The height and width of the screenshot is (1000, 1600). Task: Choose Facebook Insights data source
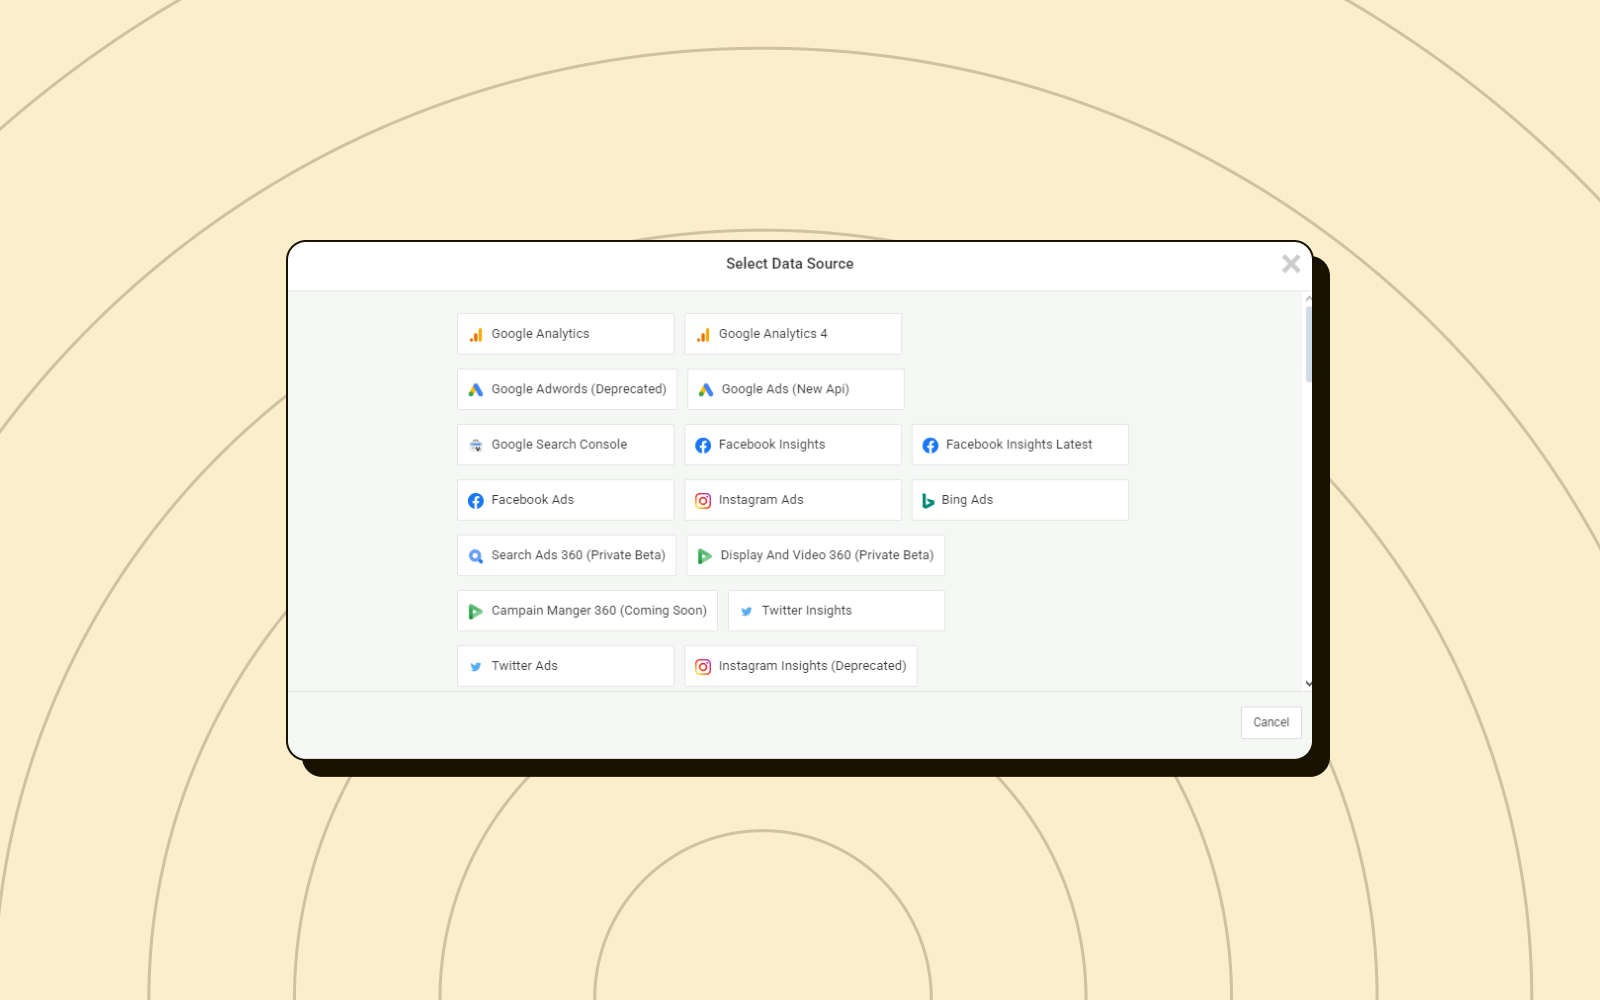[x=793, y=444]
